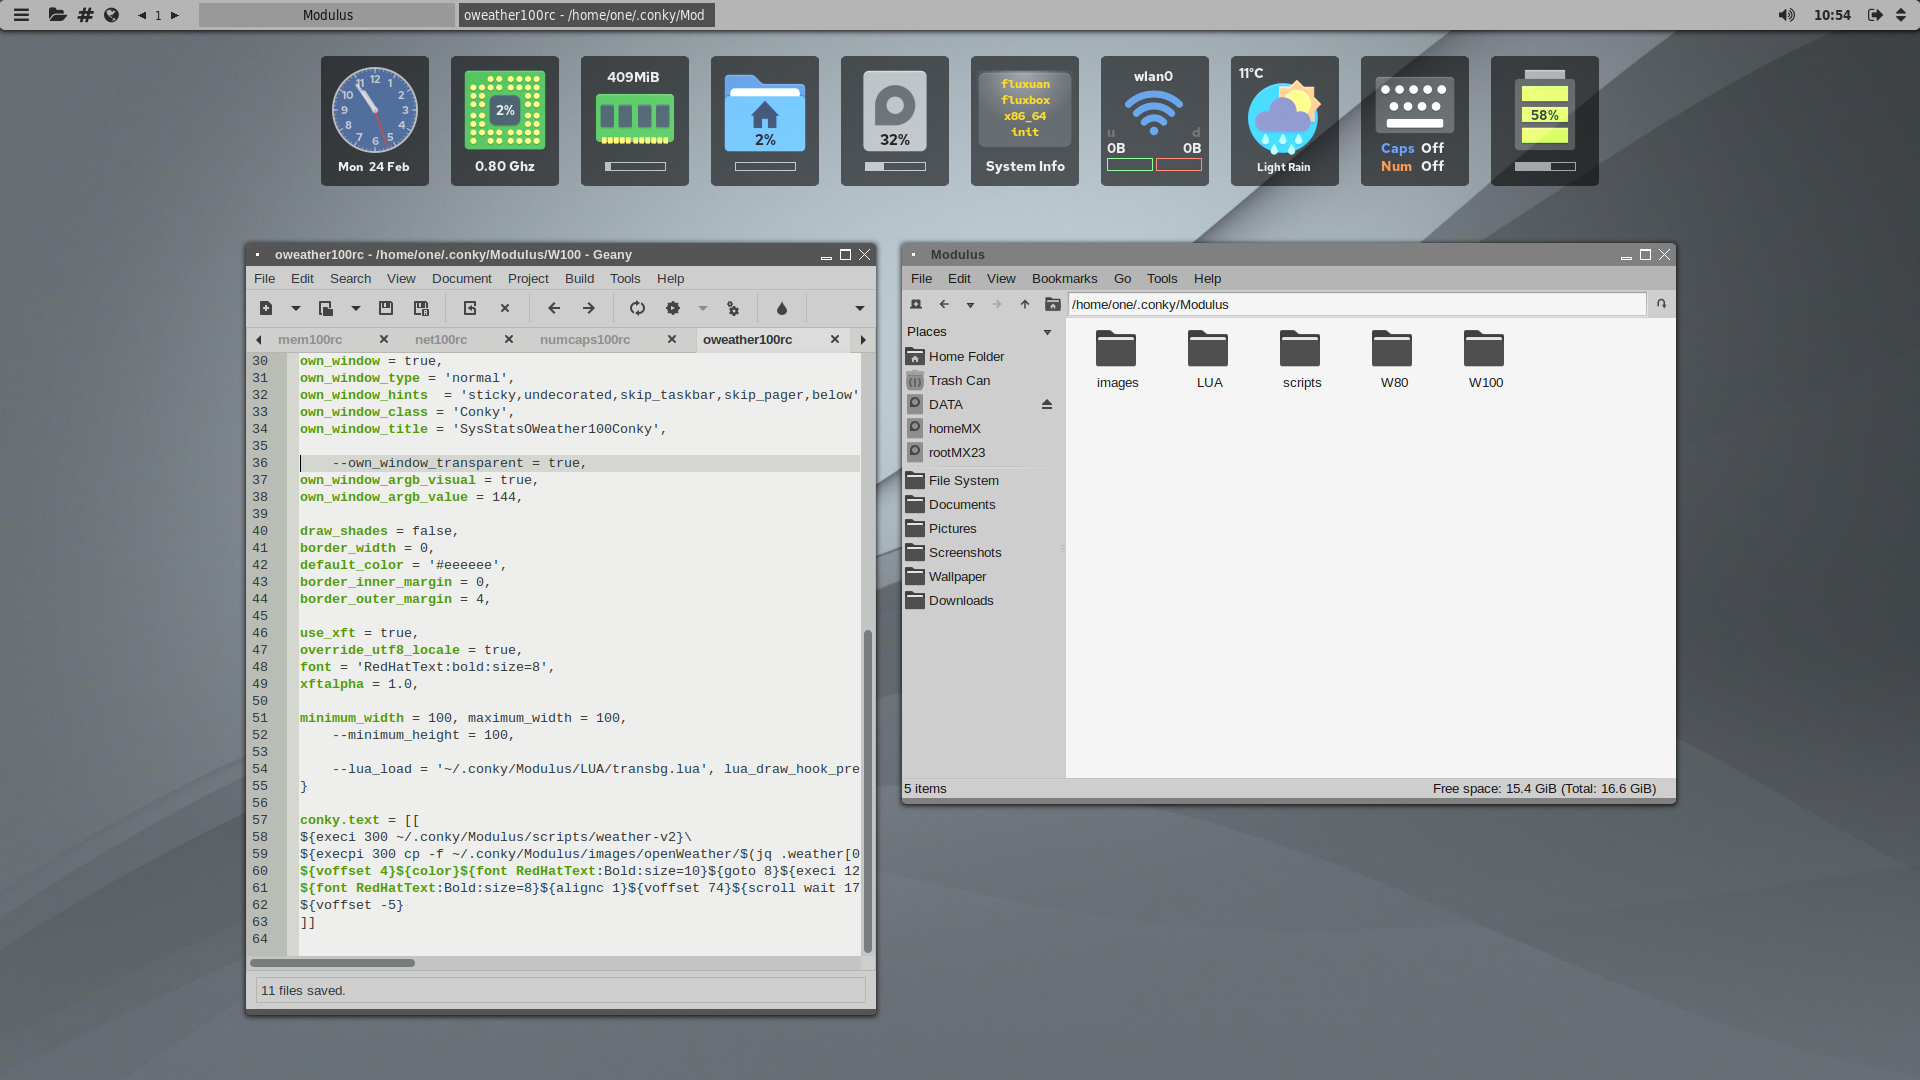Switch to the net100rc tab

(x=441, y=340)
